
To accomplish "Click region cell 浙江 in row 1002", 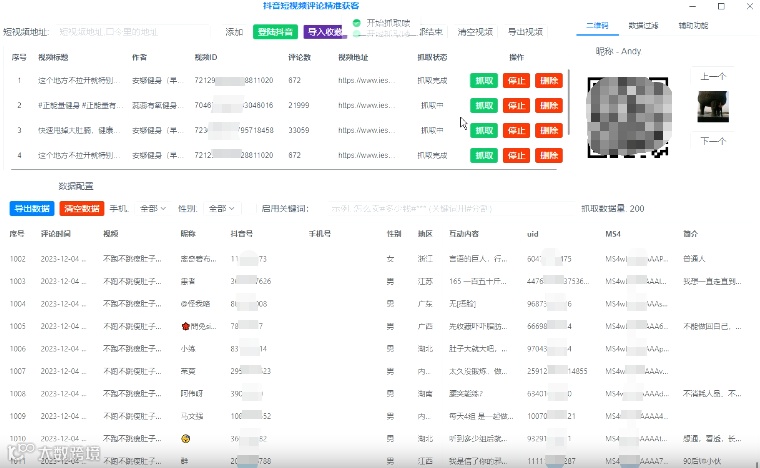I will pos(425,259).
